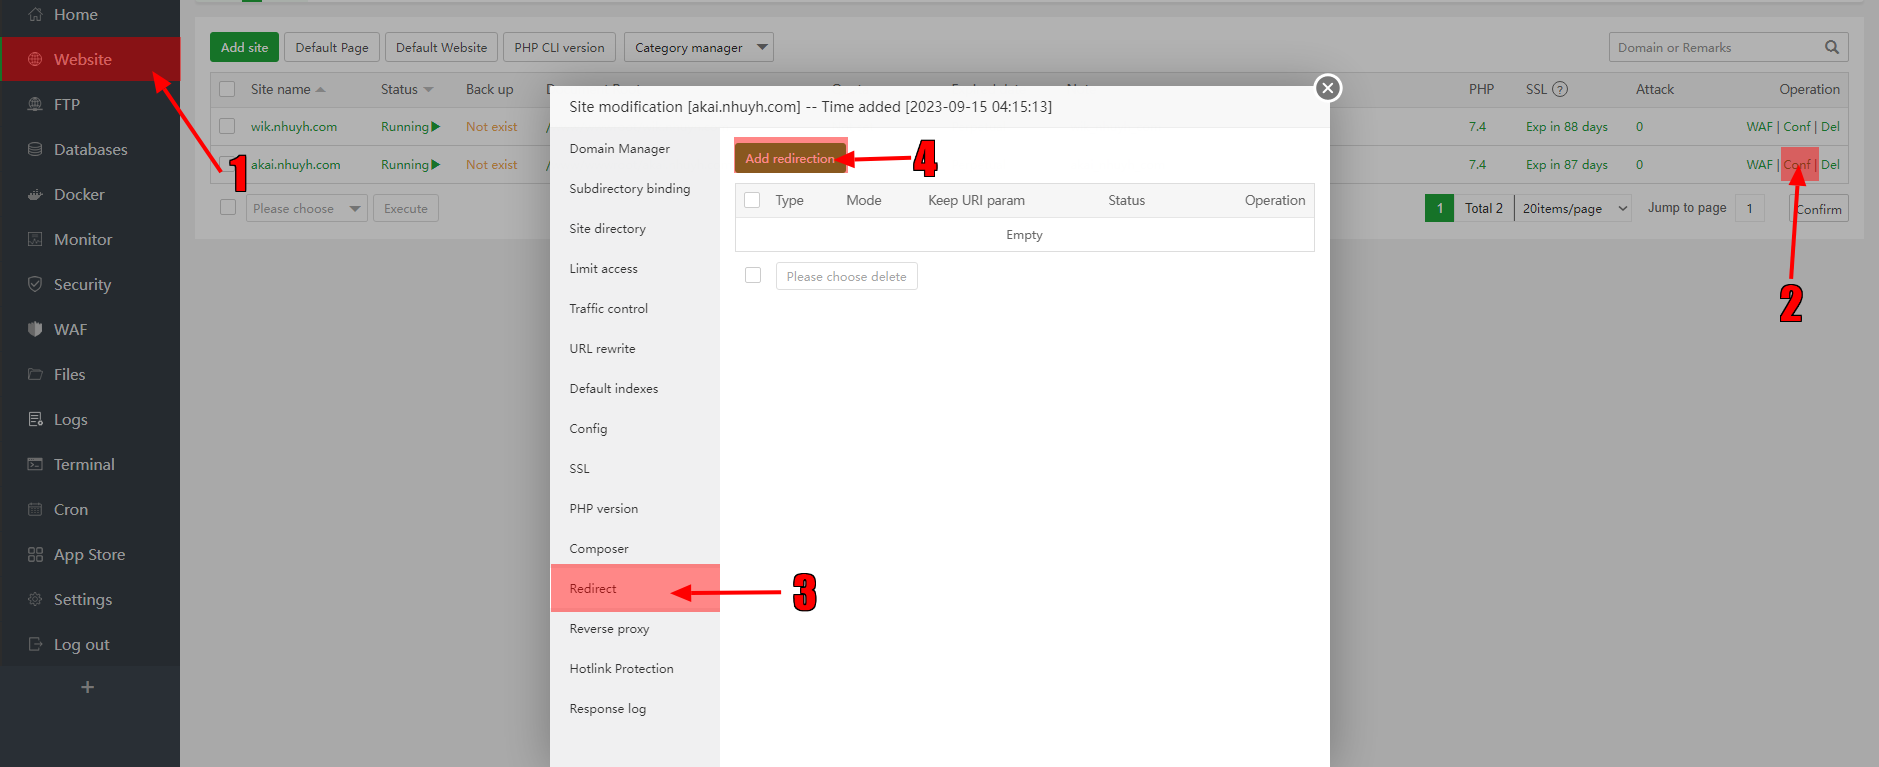Toggle the redirect table header checkbox

coord(752,200)
